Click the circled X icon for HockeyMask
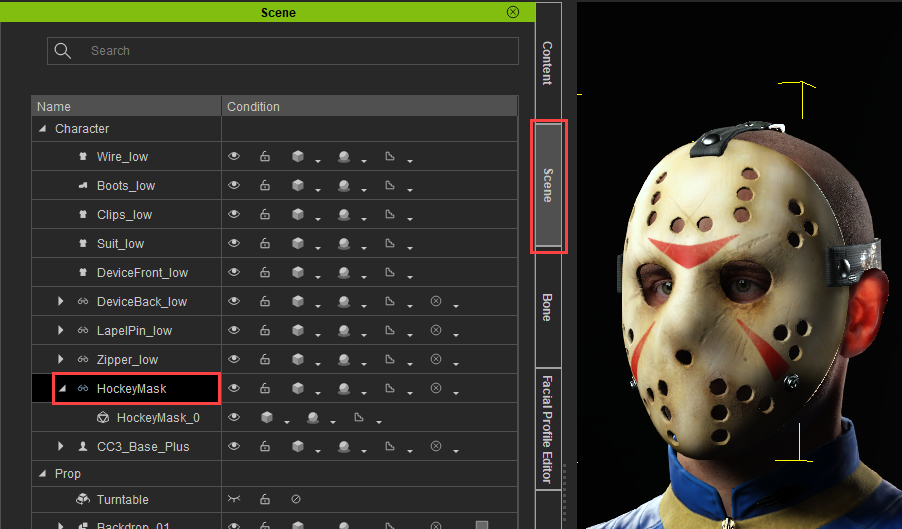 (436, 389)
